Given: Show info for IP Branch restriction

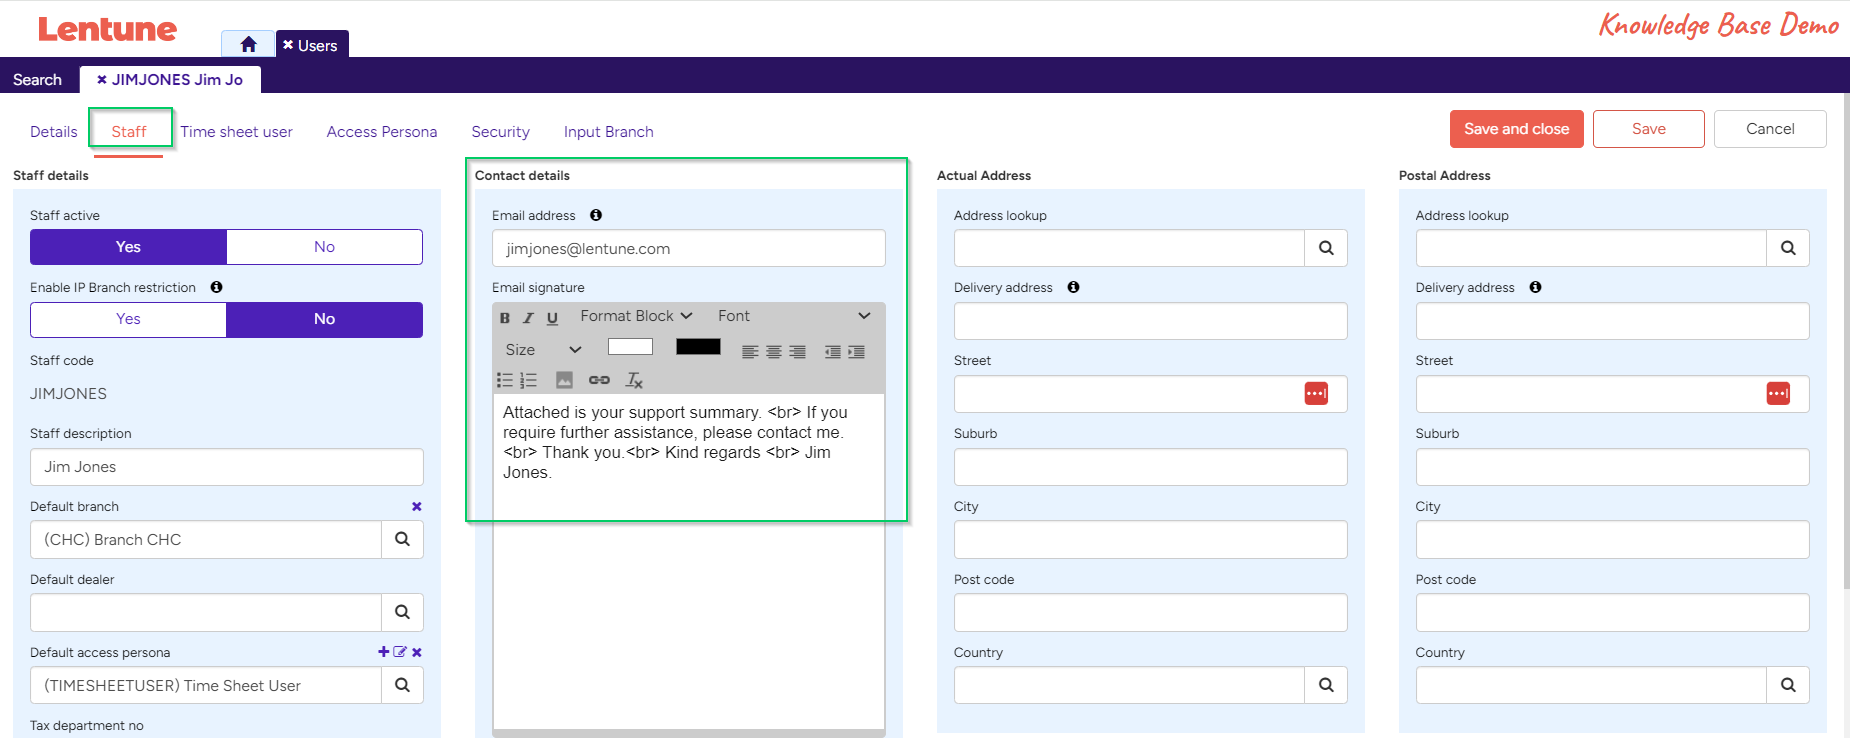Looking at the screenshot, I should [x=216, y=287].
